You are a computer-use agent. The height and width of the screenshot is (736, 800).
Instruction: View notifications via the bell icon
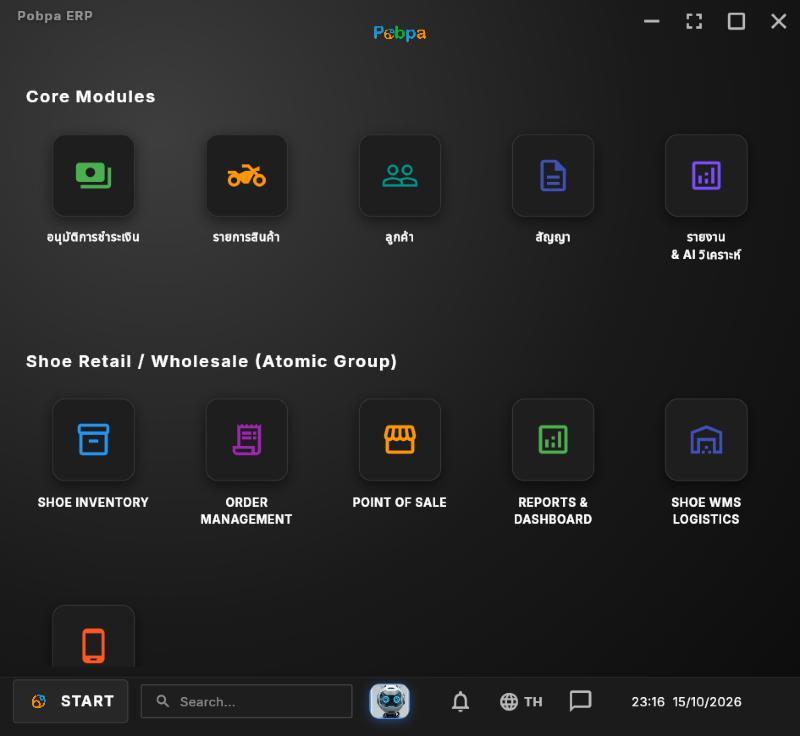point(460,701)
